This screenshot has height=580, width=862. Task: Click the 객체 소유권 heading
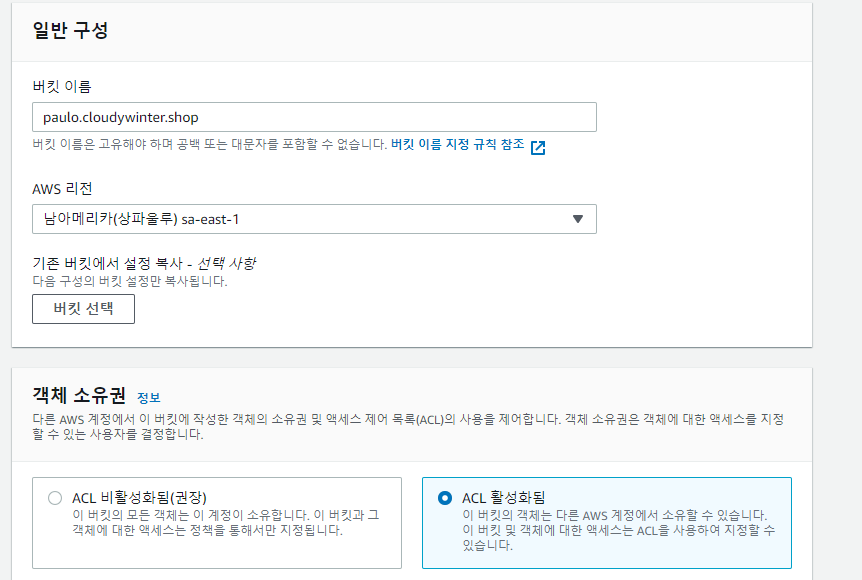click(79, 395)
